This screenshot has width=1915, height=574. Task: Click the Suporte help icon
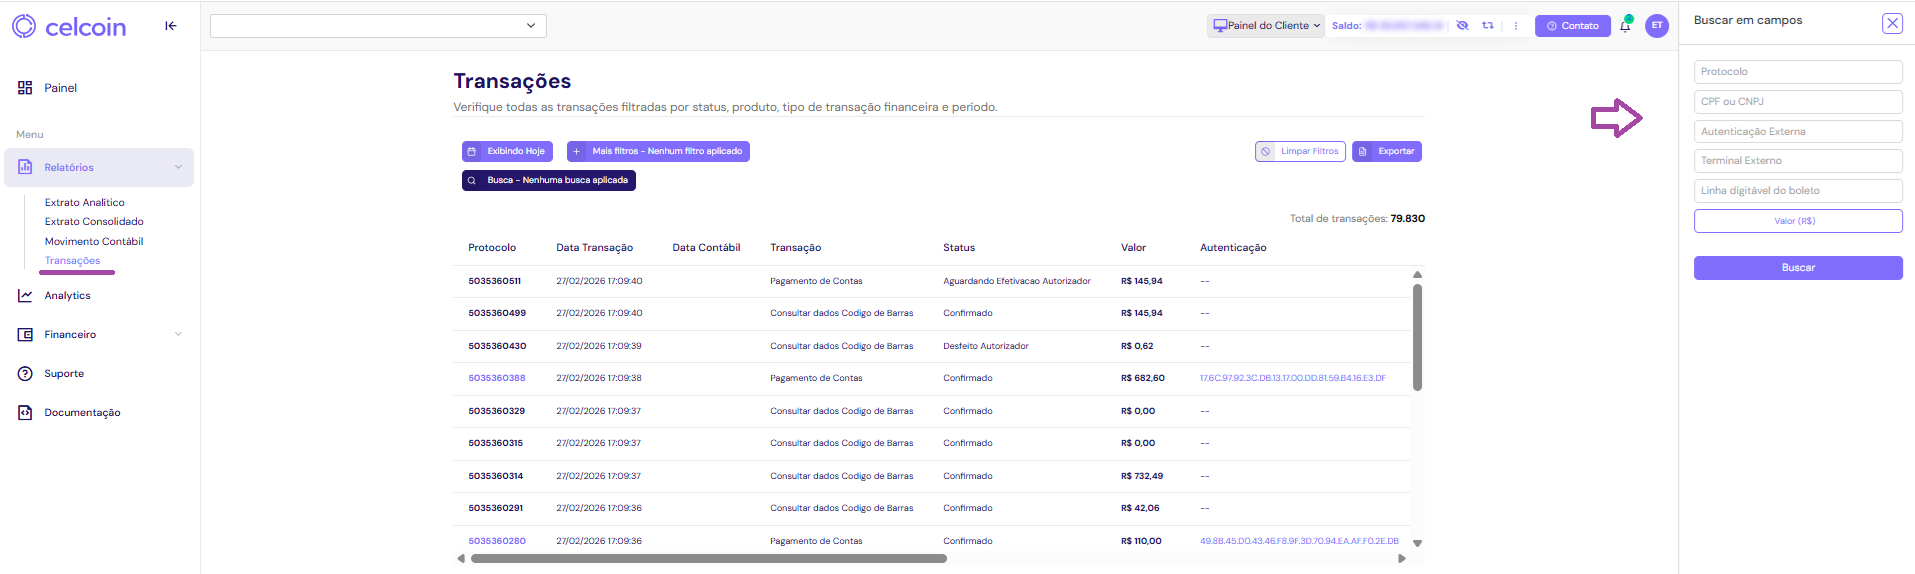click(25, 374)
